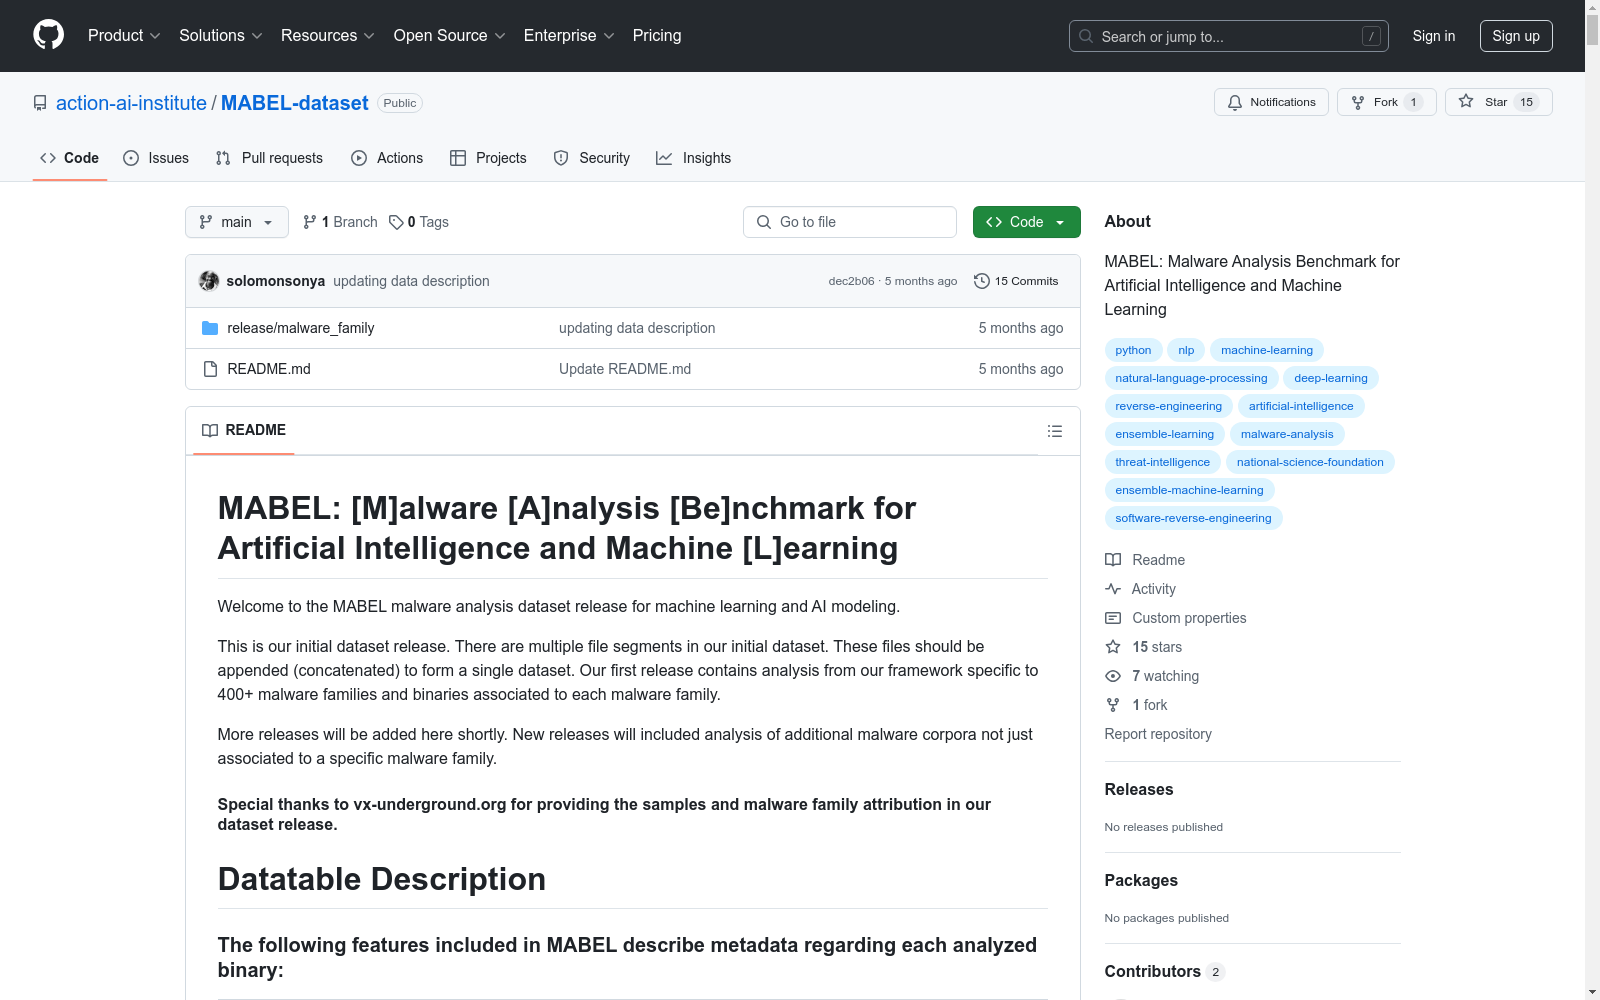Image resolution: width=1600 pixels, height=1000 pixels.
Task: Open the main branch selector dropdown
Action: (x=237, y=222)
